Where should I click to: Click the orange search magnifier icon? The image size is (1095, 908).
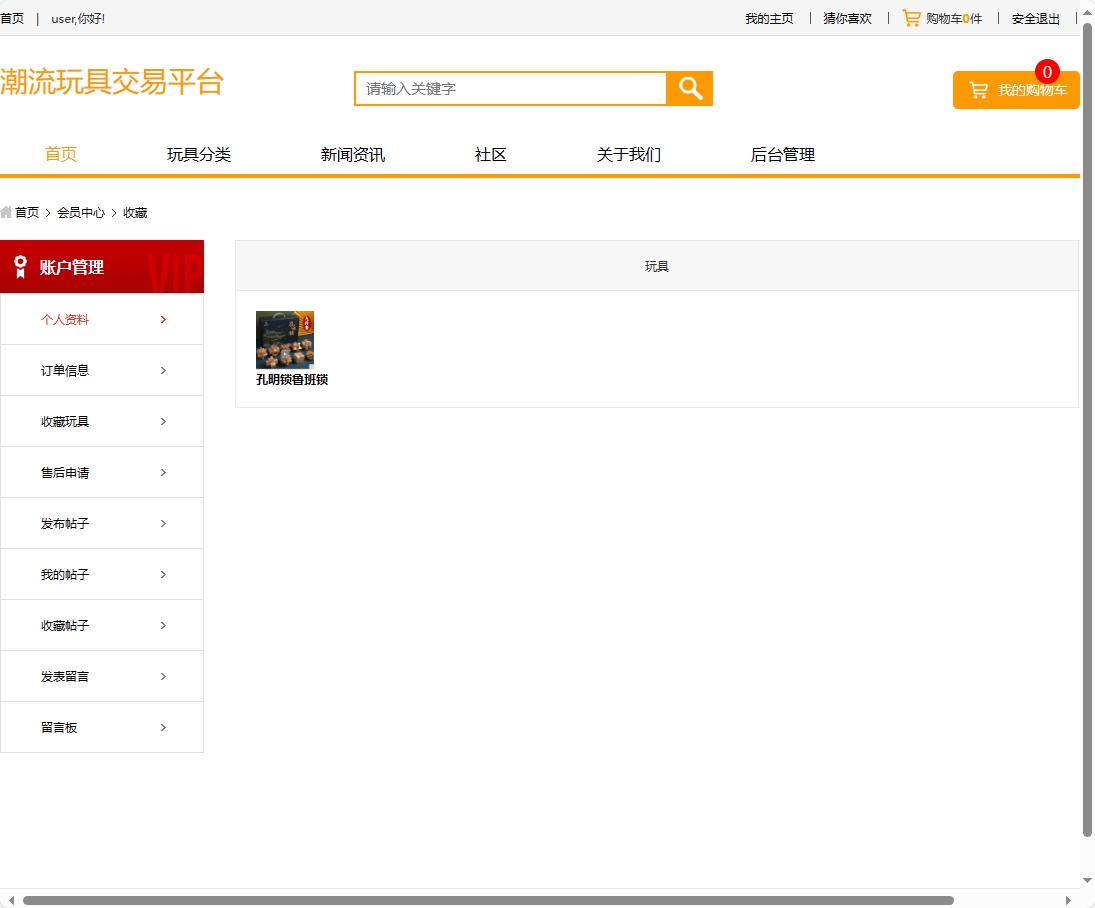tap(689, 88)
